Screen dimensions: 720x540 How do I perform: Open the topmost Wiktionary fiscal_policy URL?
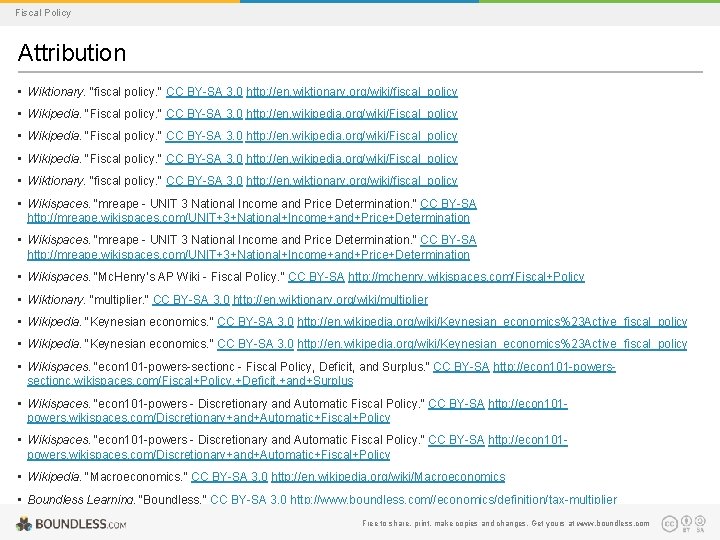pyautogui.click(x=352, y=92)
